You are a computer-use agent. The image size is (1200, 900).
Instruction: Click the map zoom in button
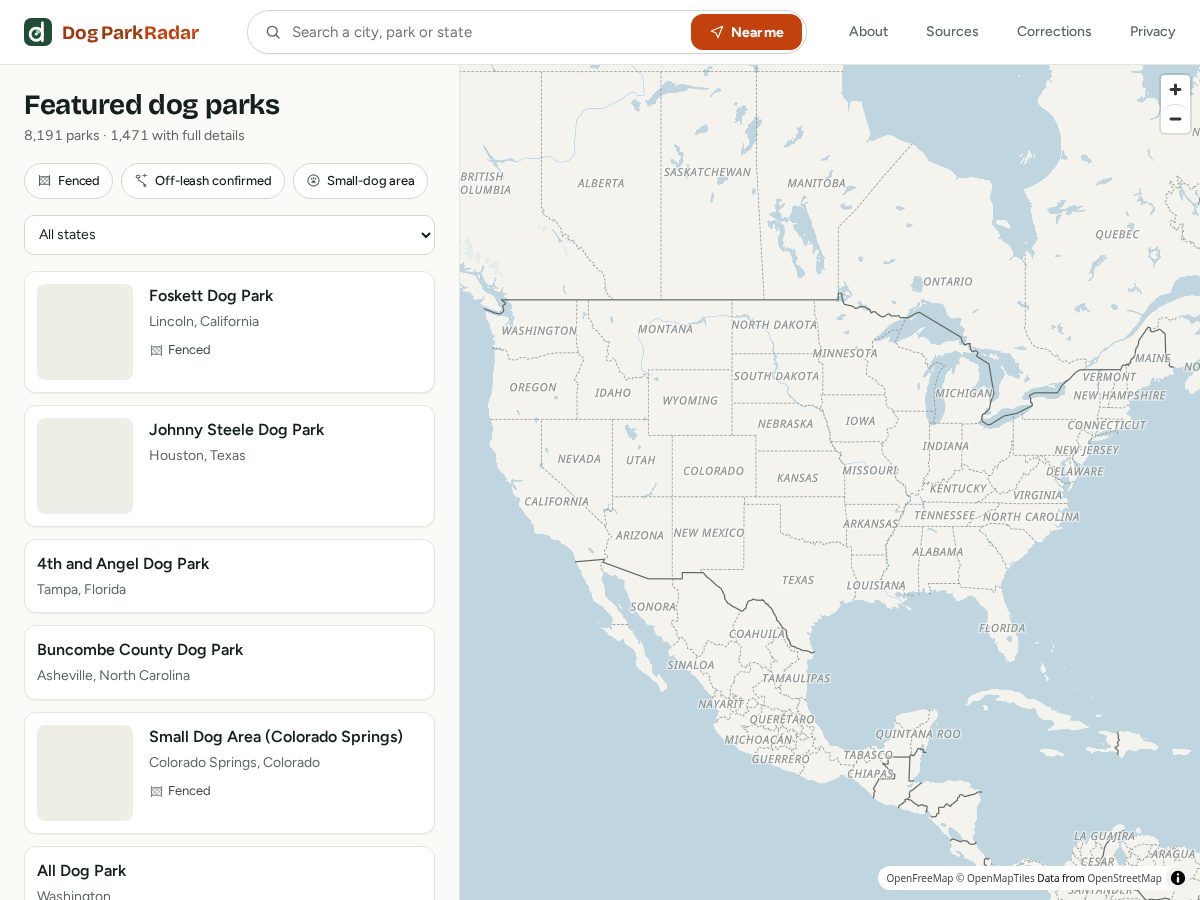tap(1175, 89)
